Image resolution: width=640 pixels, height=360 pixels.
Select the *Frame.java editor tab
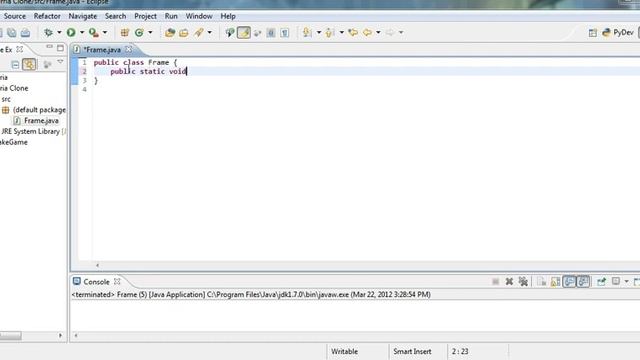click(x=102, y=50)
